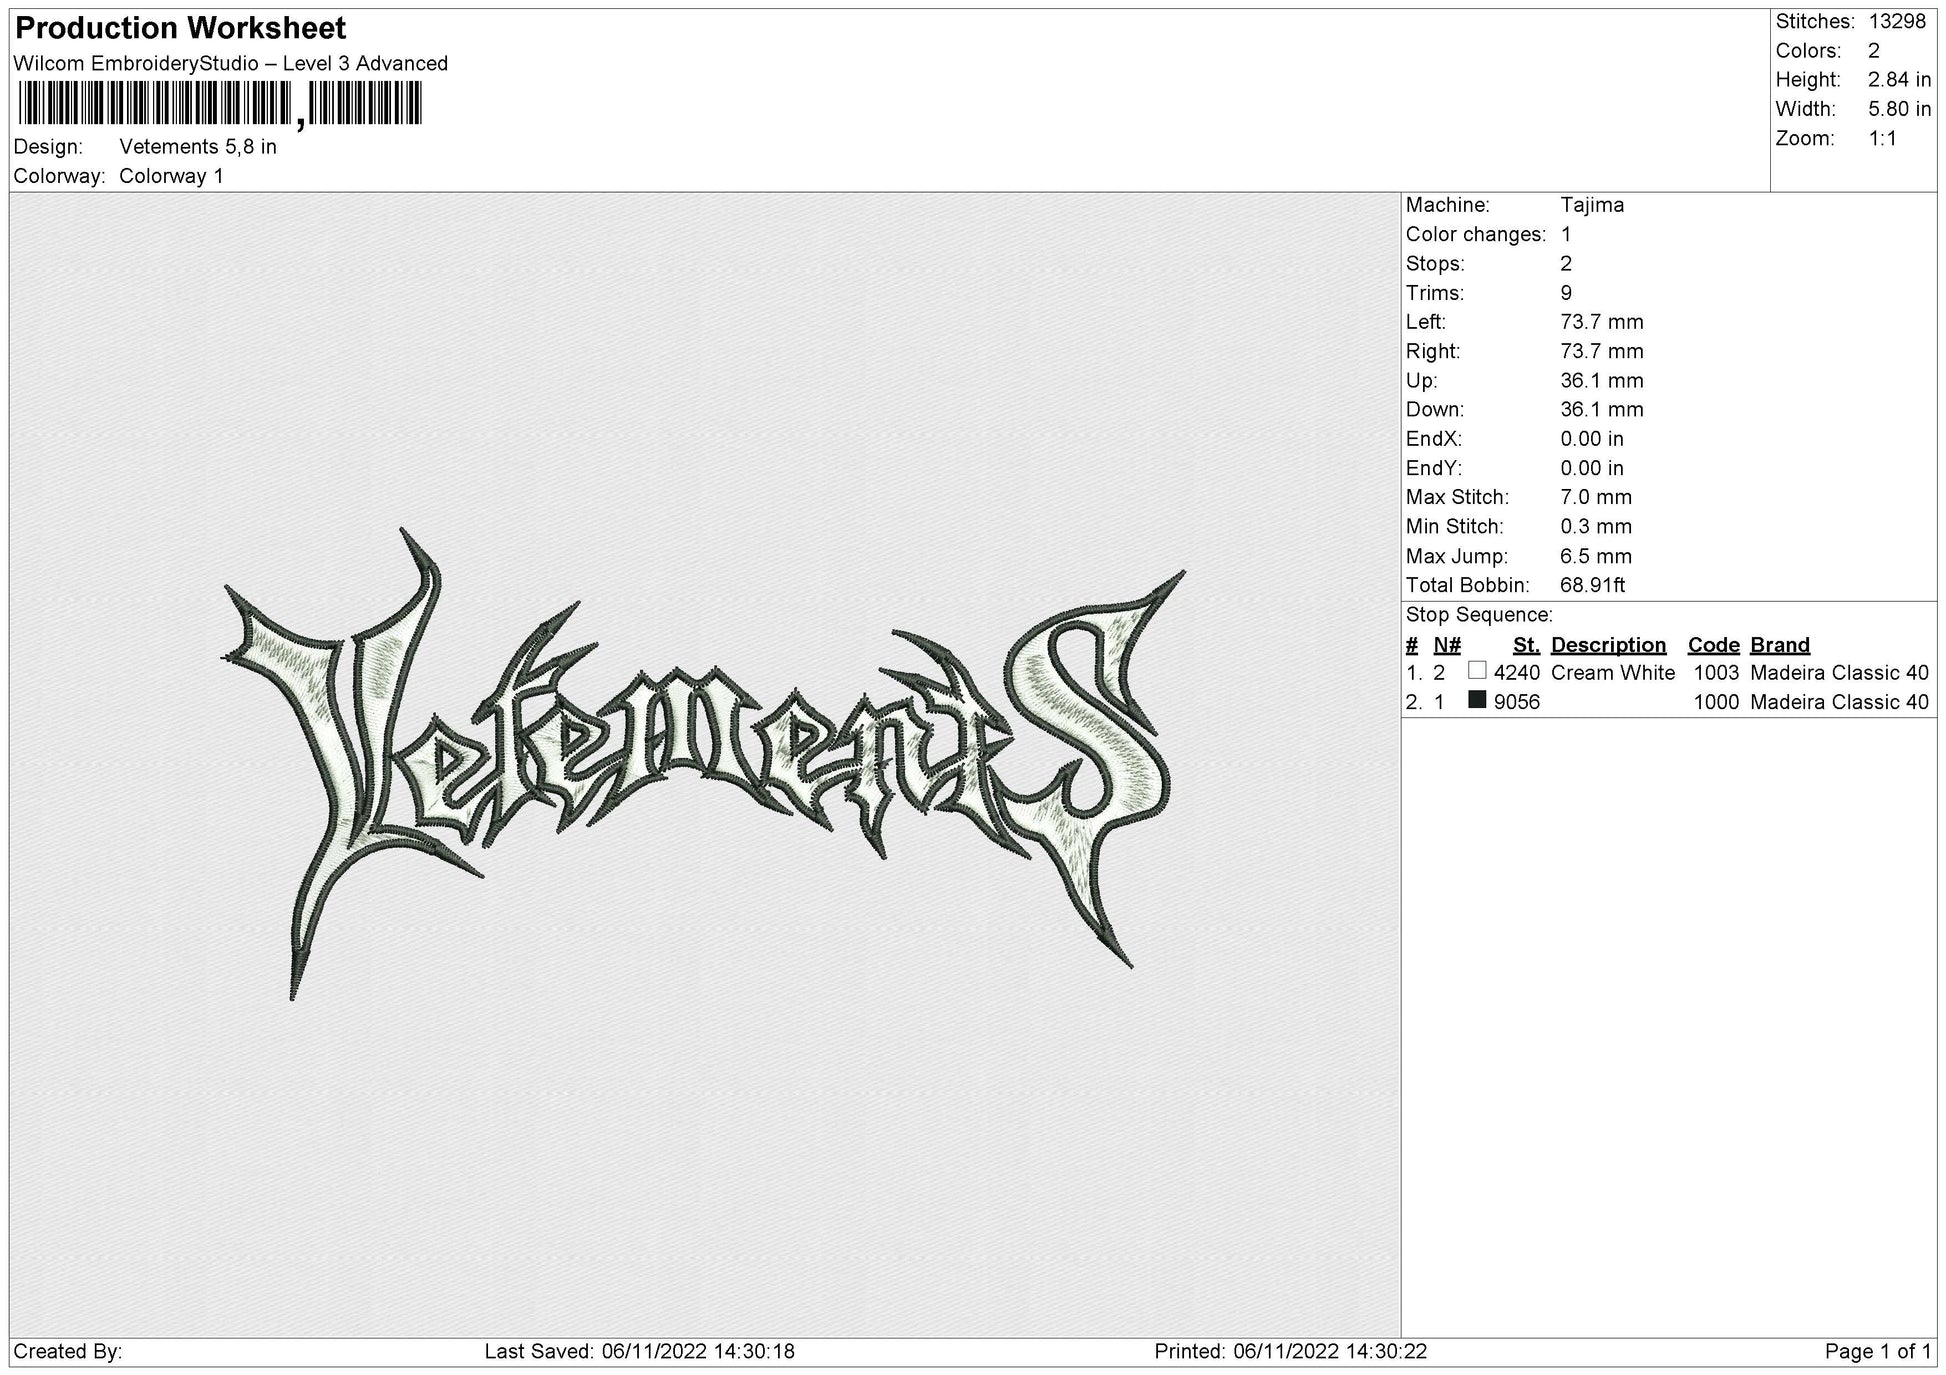Click the Page 1 of 1 indicator
Screen dimensions: 1946x1375
1878,1352
